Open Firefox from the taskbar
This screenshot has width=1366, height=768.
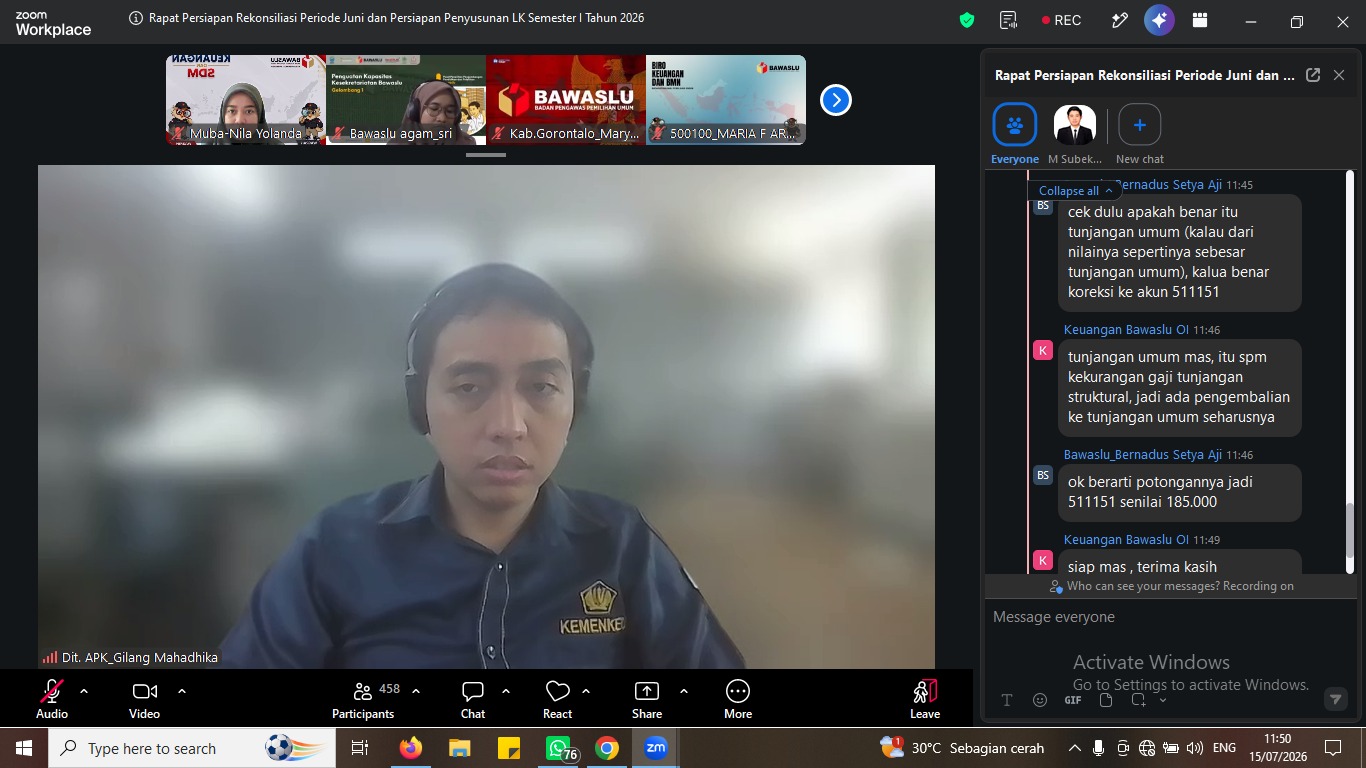click(410, 748)
